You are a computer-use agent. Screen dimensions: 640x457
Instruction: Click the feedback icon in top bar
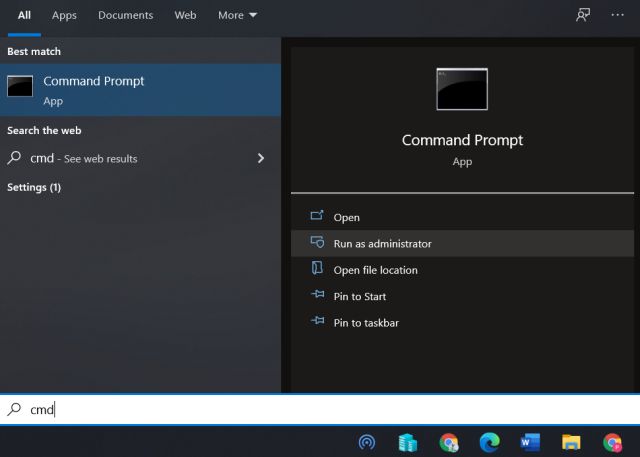pos(582,15)
